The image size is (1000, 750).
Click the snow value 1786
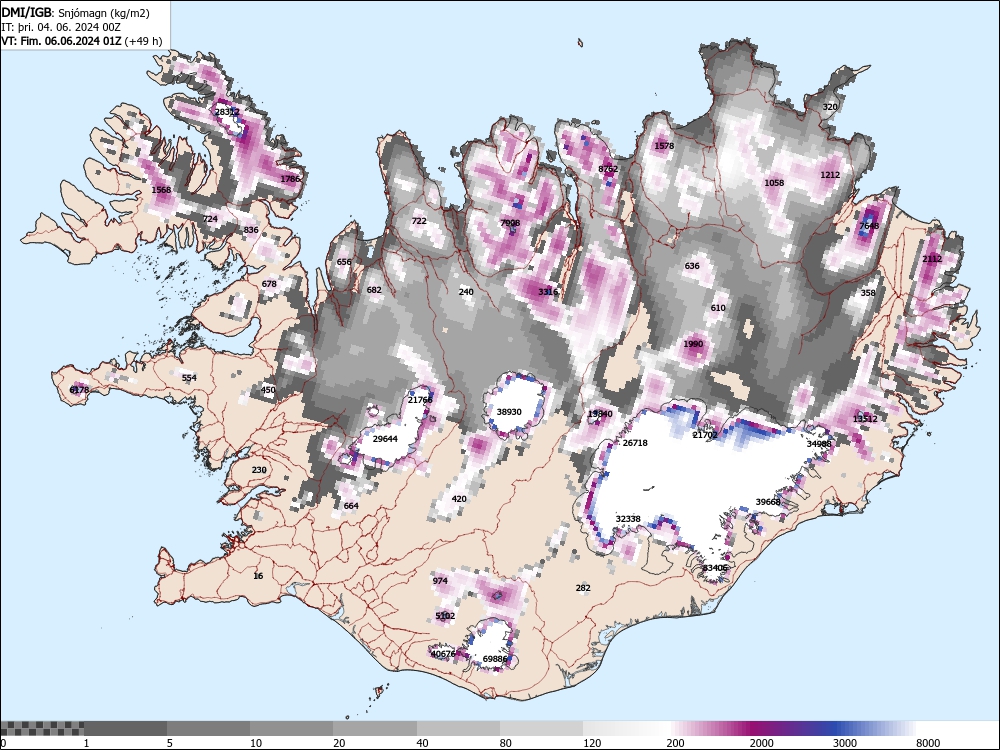point(290,179)
